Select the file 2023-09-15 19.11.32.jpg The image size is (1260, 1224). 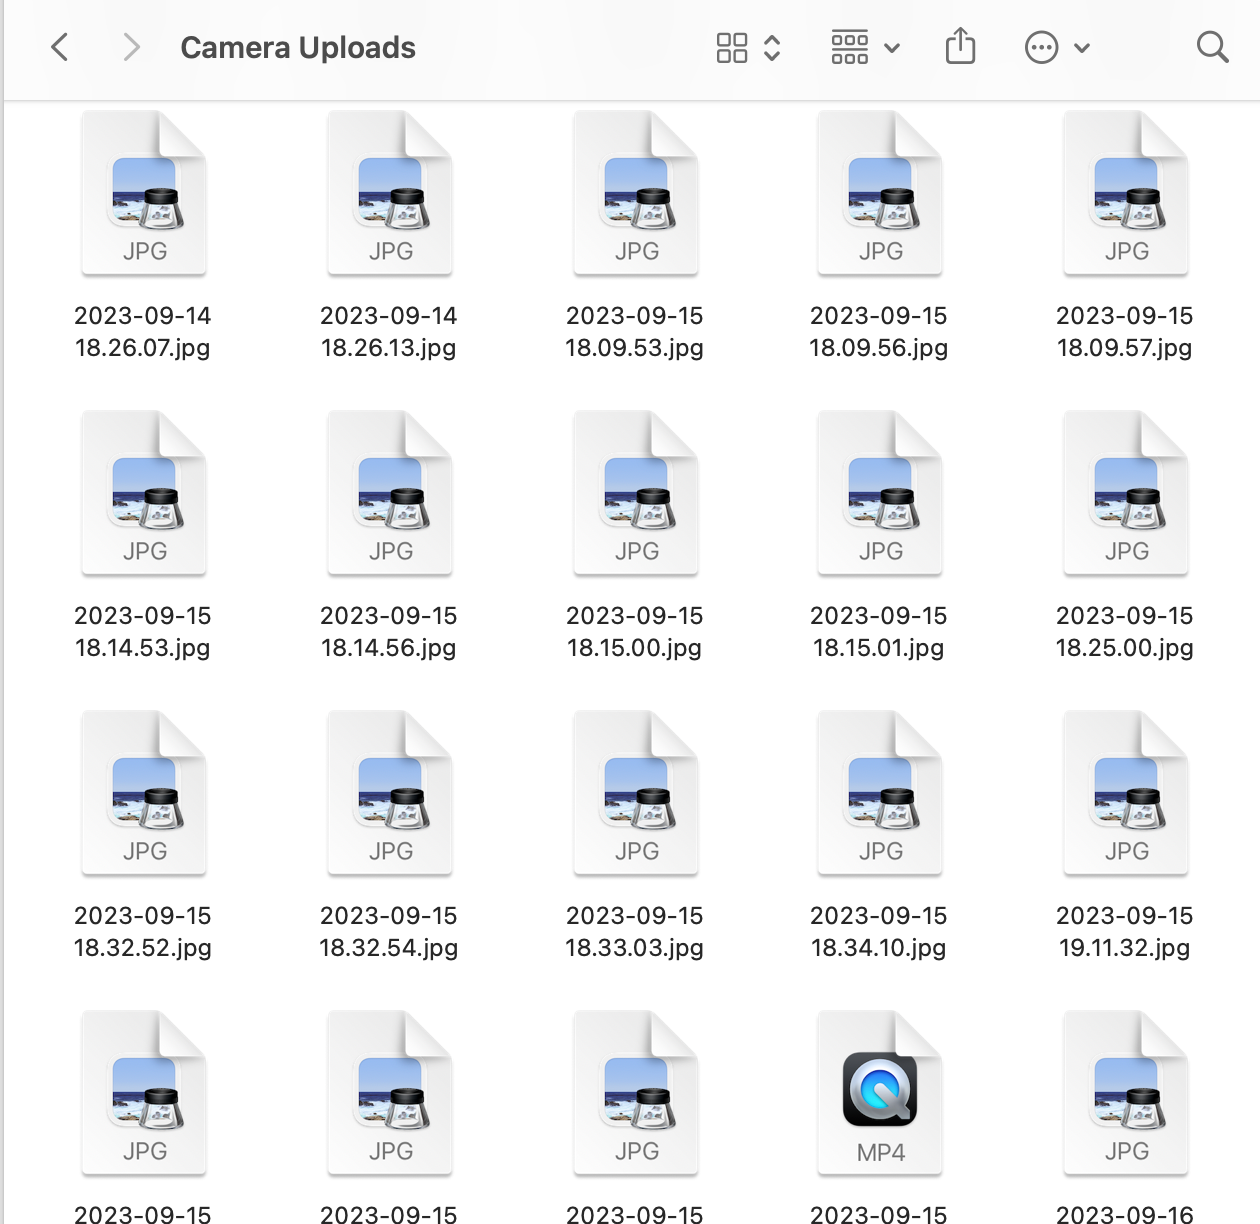tap(1125, 792)
